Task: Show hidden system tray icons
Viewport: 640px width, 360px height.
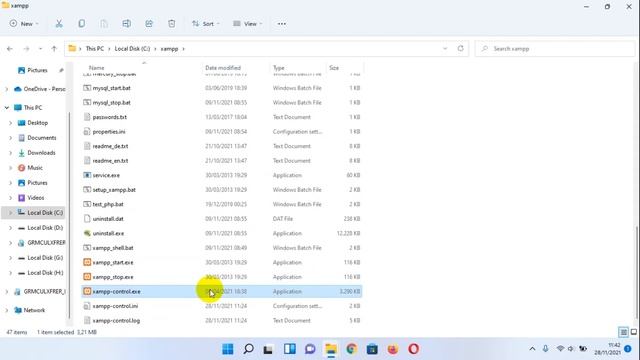Action: (532, 349)
